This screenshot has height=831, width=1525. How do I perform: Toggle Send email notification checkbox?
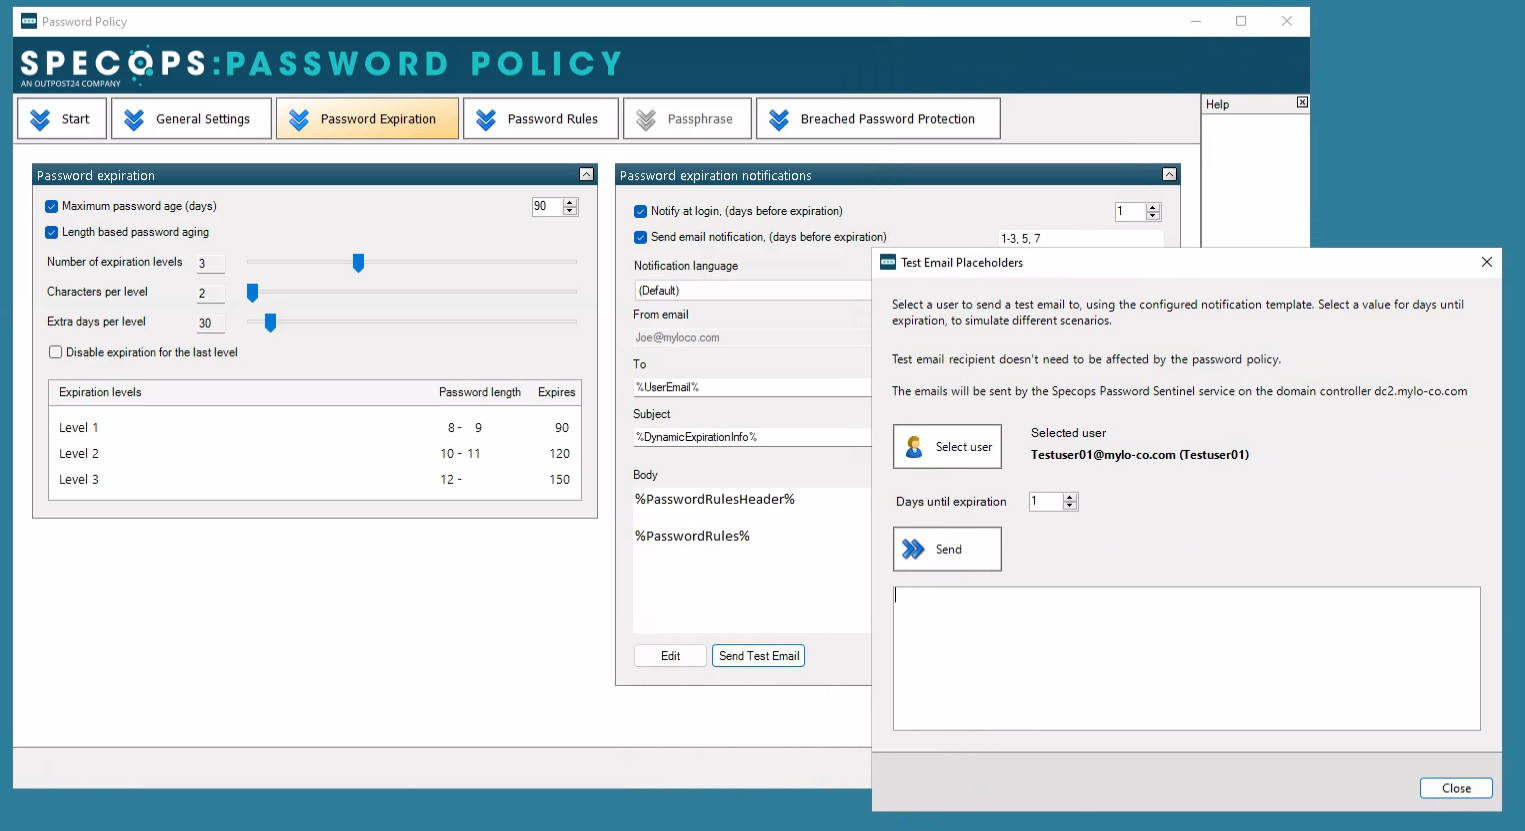[x=641, y=238]
